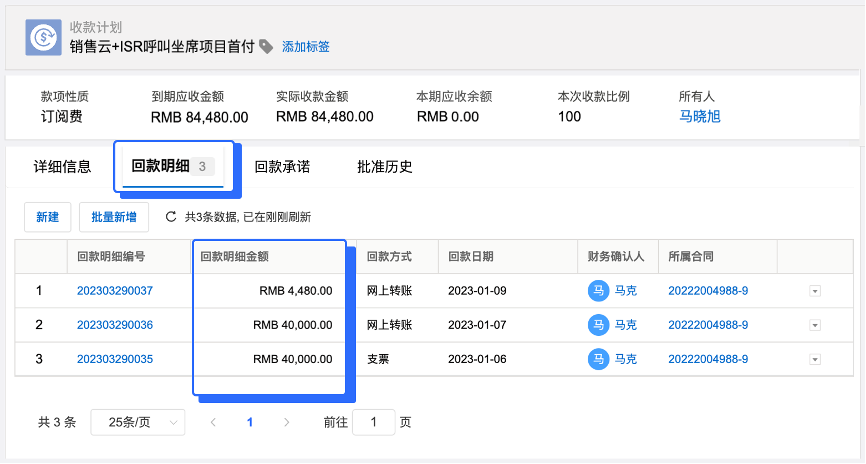Screen dimensions: 866x464
Task: Go to the next page arrow
Action: (x=287, y=423)
